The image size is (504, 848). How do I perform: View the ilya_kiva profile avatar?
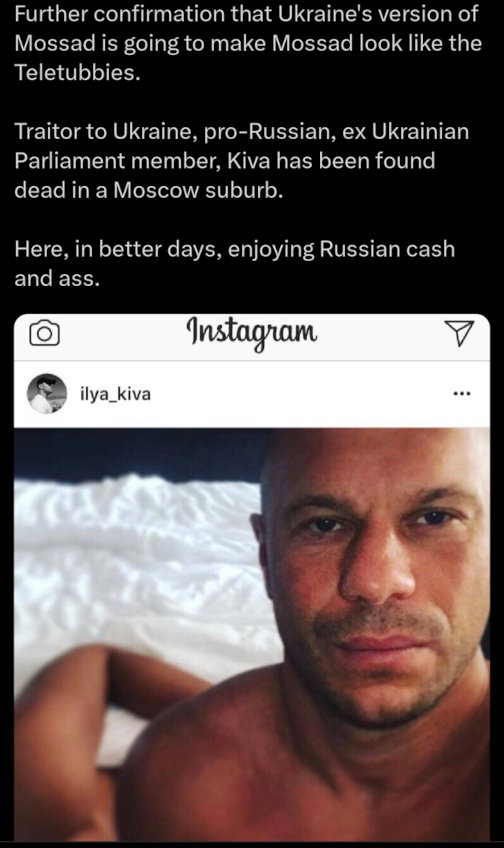point(47,394)
